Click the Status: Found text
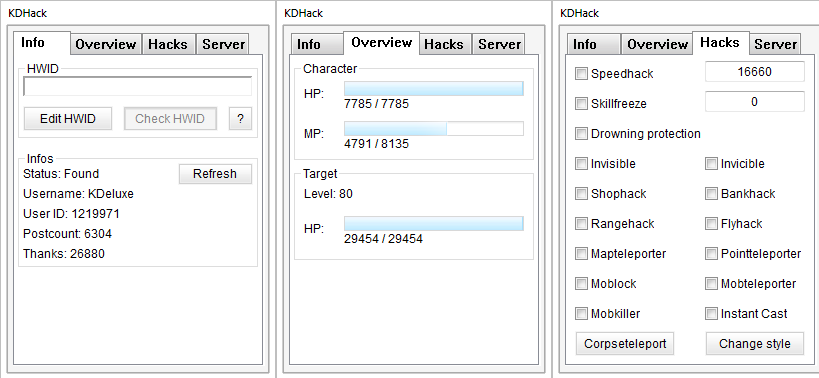 tap(61, 174)
